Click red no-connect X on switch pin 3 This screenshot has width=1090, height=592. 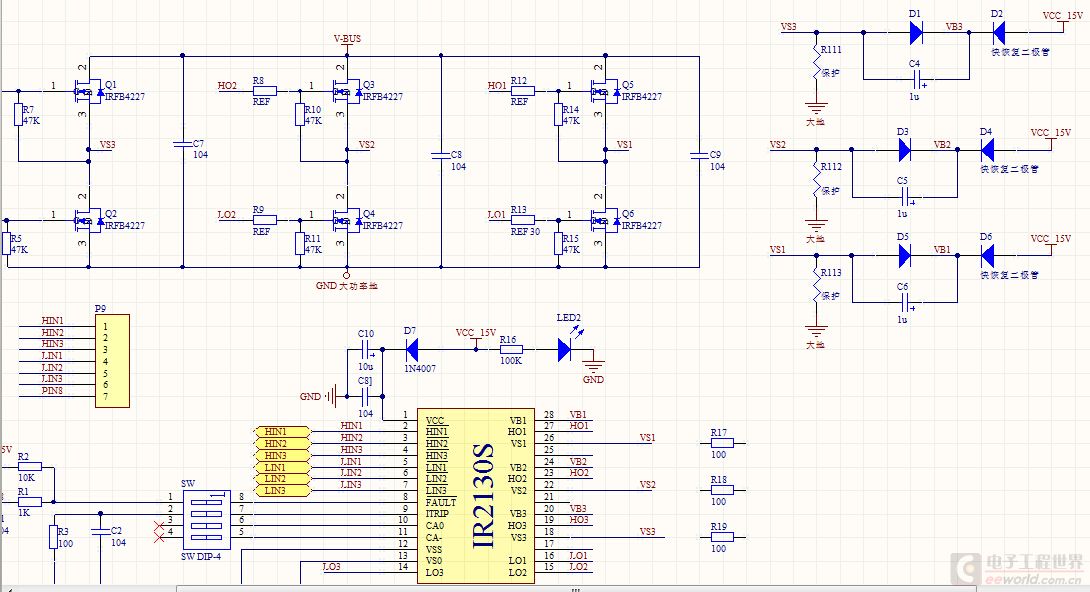point(159,526)
